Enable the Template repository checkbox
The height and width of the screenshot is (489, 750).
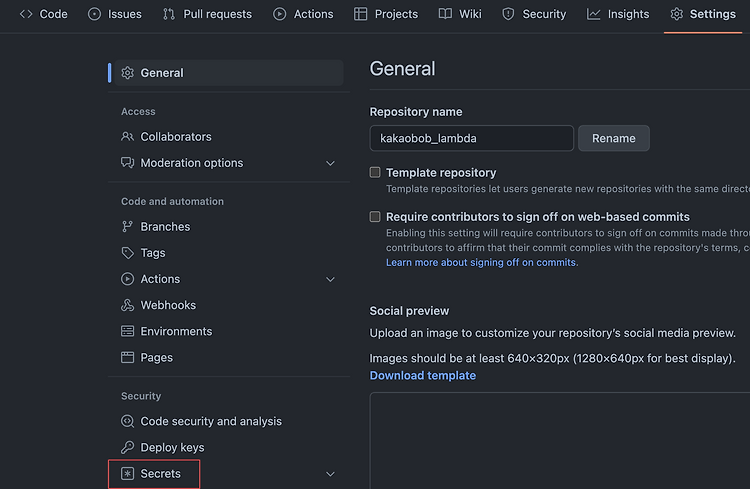(x=375, y=172)
